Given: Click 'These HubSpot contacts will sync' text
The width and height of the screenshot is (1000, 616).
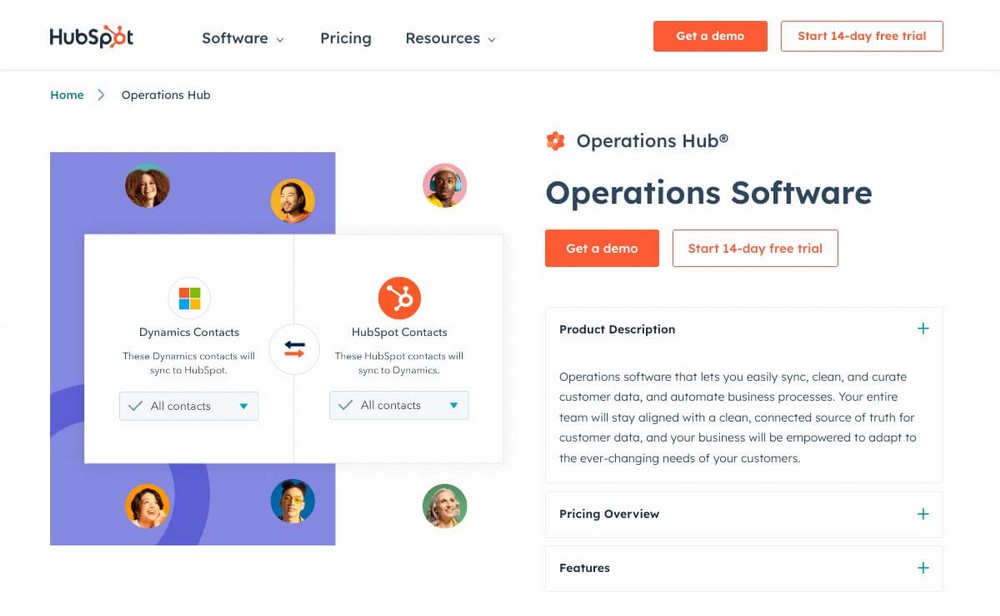Looking at the screenshot, I should (x=399, y=363).
